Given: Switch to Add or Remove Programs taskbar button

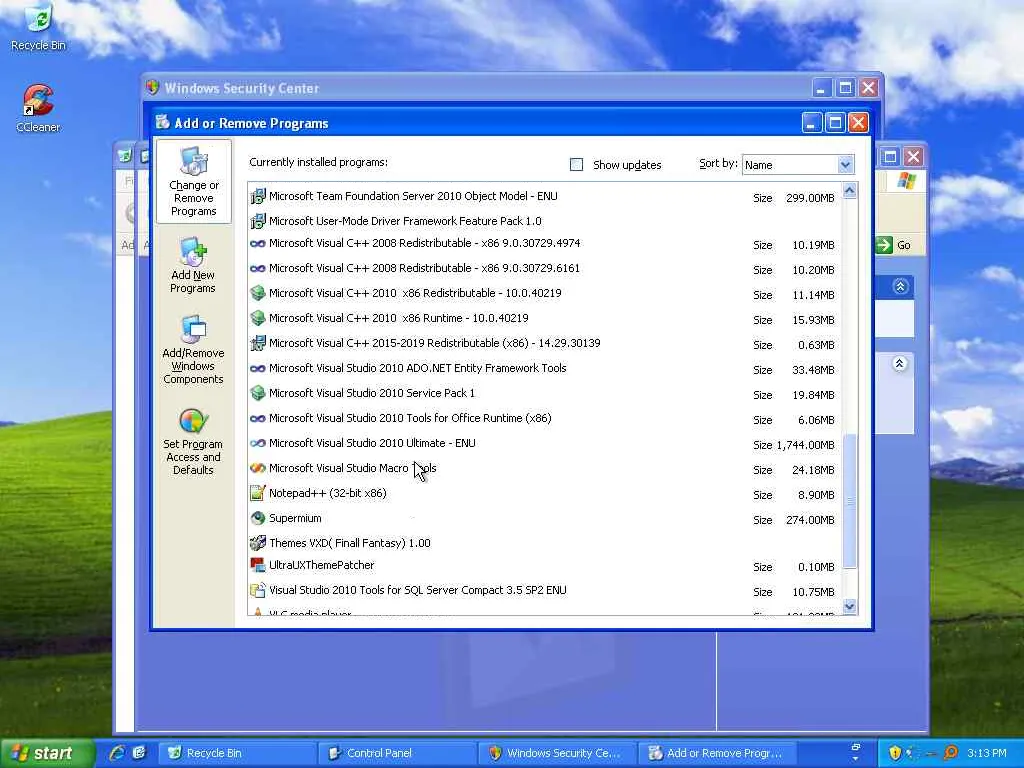Looking at the screenshot, I should [x=717, y=753].
